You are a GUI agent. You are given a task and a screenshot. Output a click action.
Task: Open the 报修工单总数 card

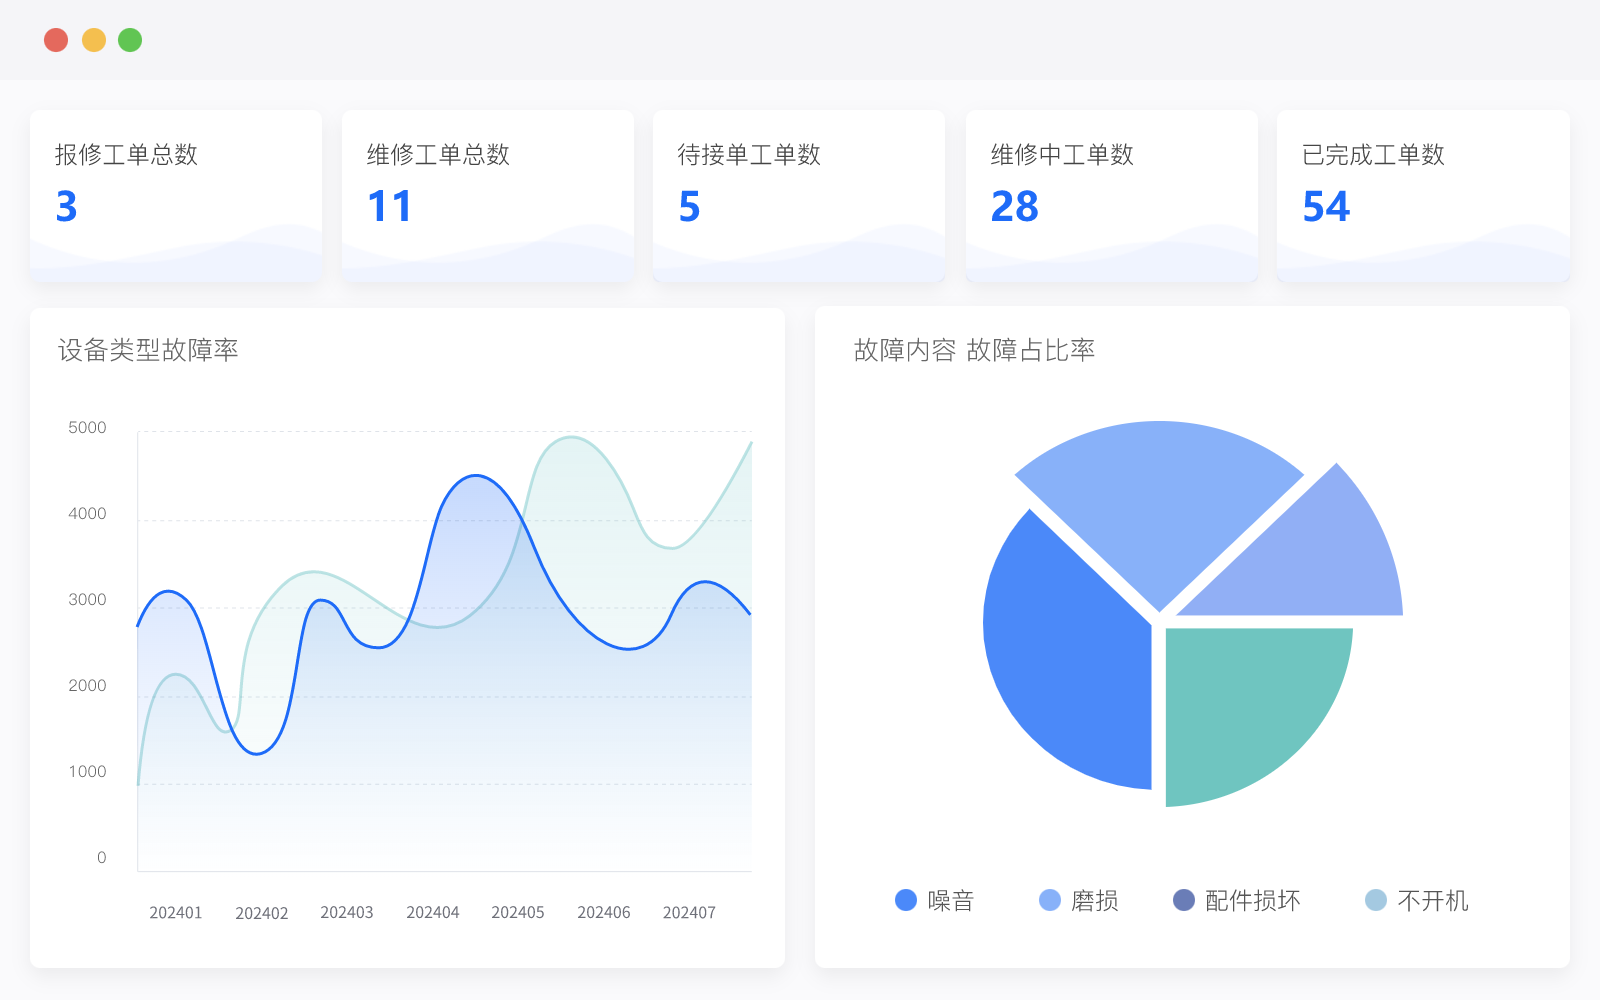point(176,196)
